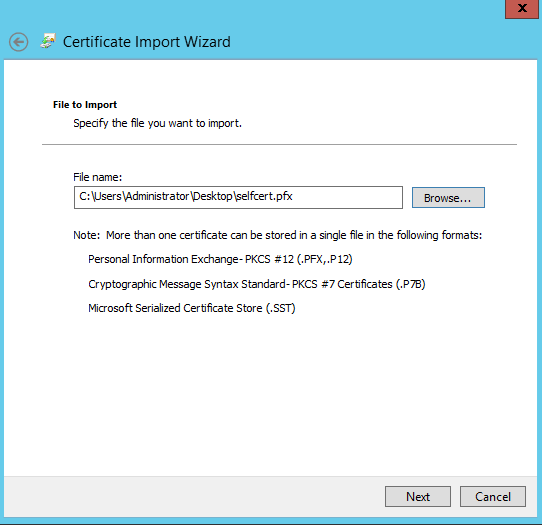Click the Cryptographic Message Syntax Standard PKCS #7 line
The height and width of the screenshot is (525, 542).
(x=256, y=284)
